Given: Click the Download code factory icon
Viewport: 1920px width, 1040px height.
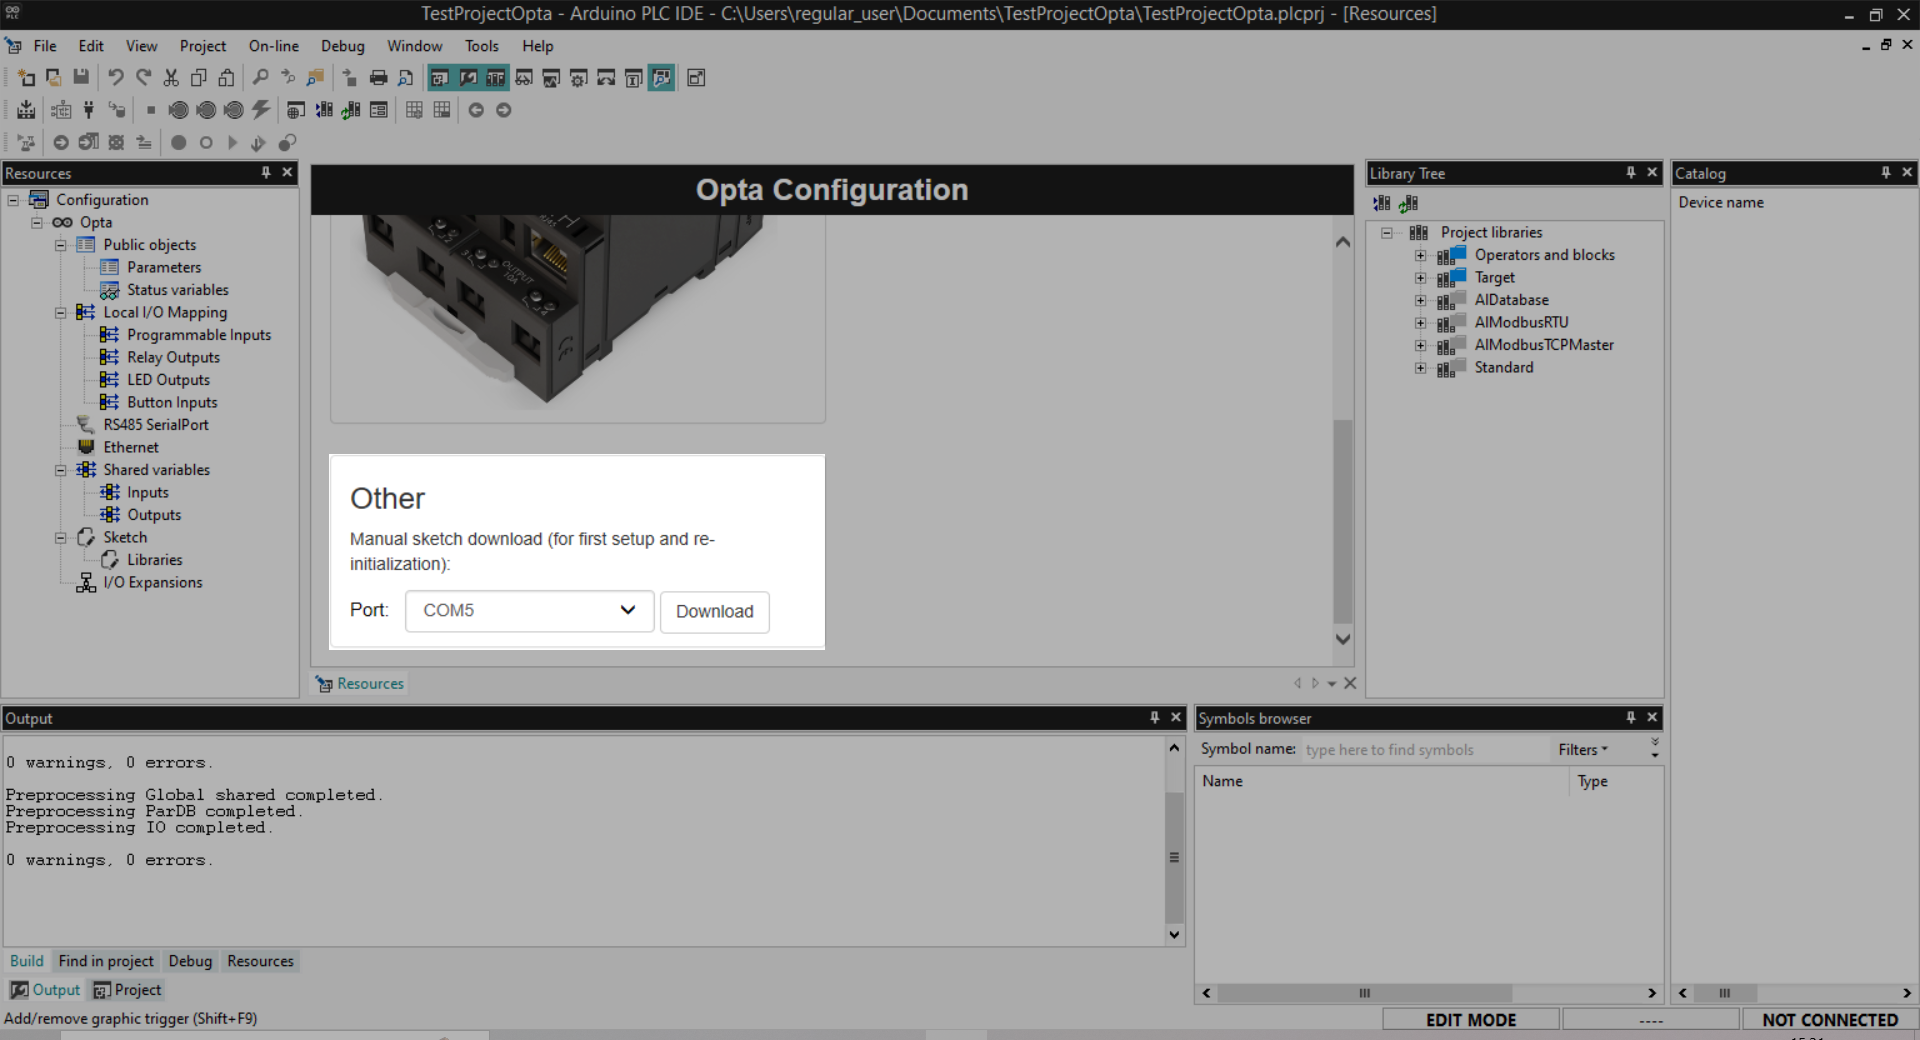Looking at the screenshot, I should [26, 110].
